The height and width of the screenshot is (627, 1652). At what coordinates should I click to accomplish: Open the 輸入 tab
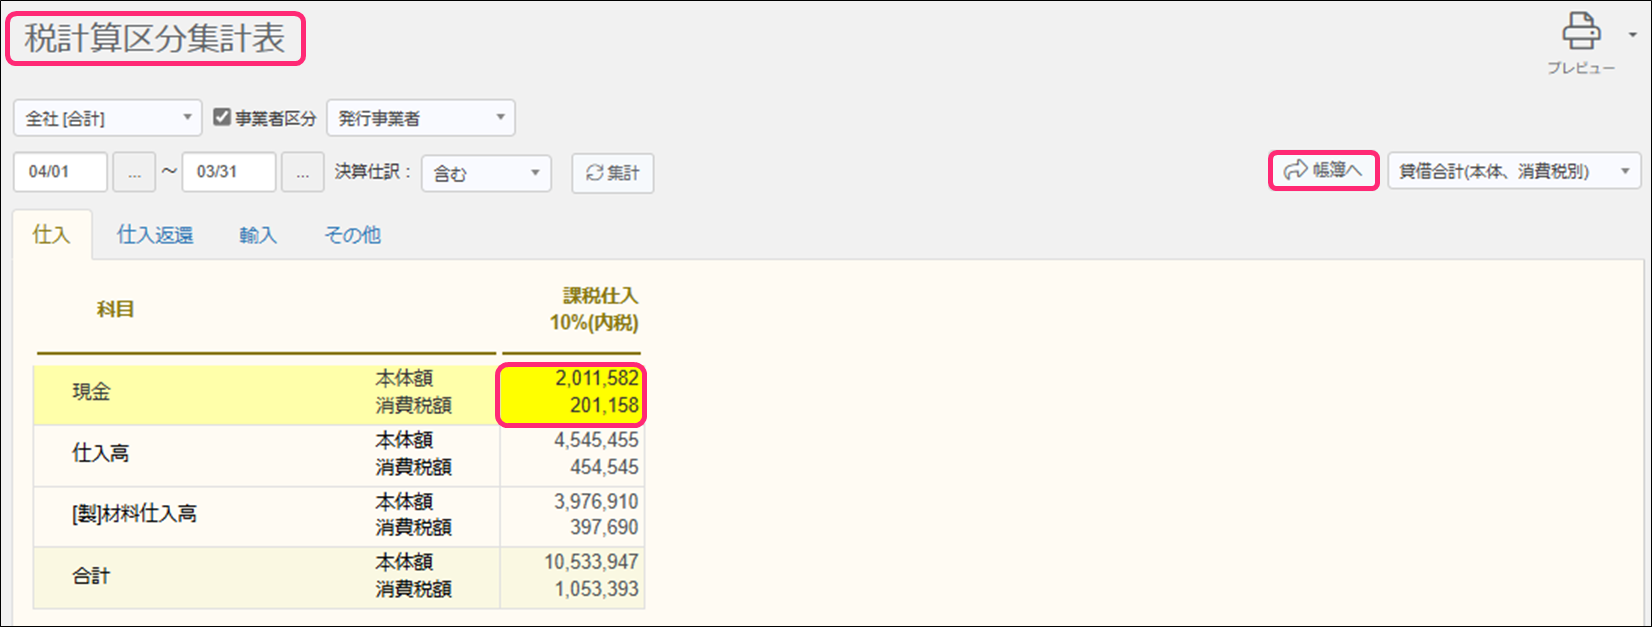click(x=258, y=235)
